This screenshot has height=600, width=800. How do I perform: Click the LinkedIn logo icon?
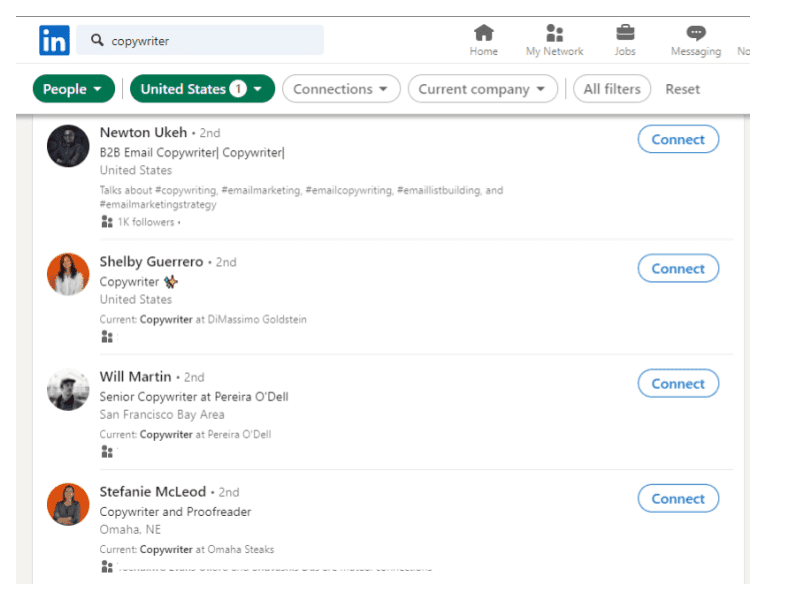tap(54, 41)
